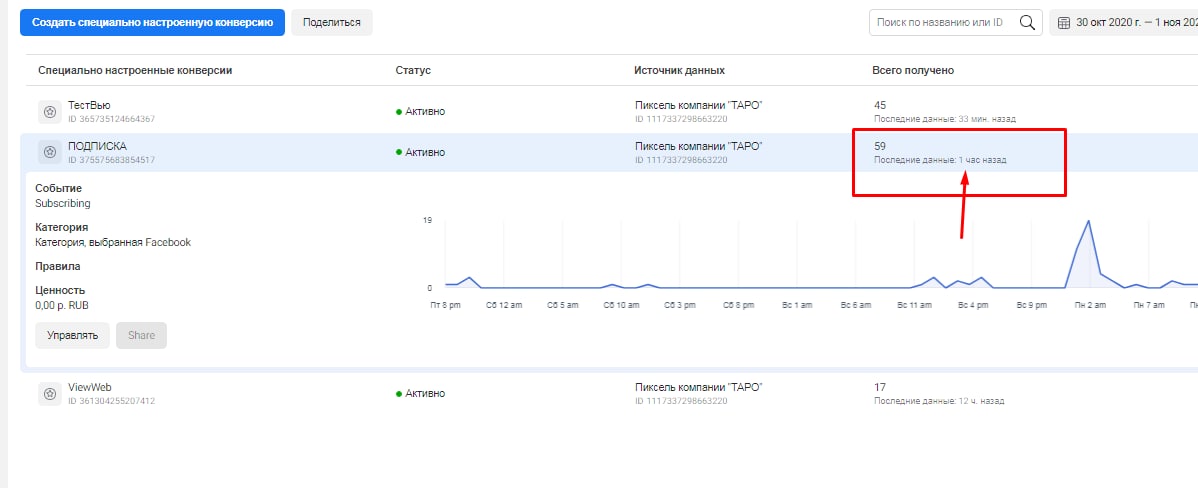Click Последние данные: 12 ч. назад
This screenshot has height=488, width=1198.
pos(939,401)
